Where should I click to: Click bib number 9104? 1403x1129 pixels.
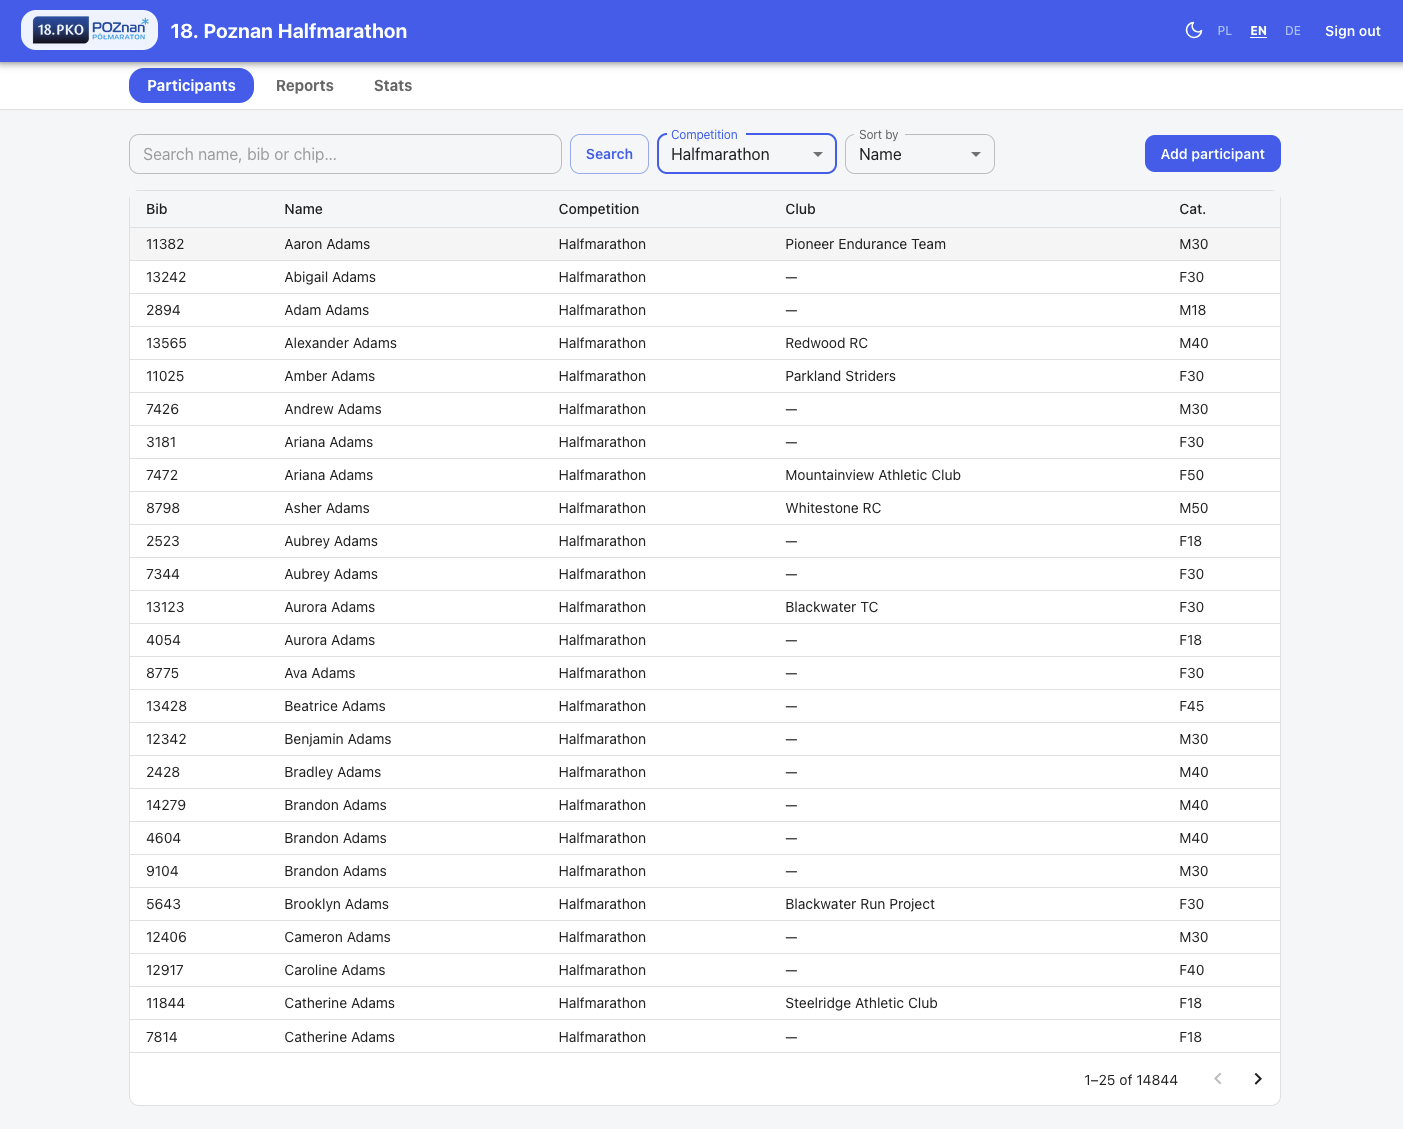(x=162, y=871)
